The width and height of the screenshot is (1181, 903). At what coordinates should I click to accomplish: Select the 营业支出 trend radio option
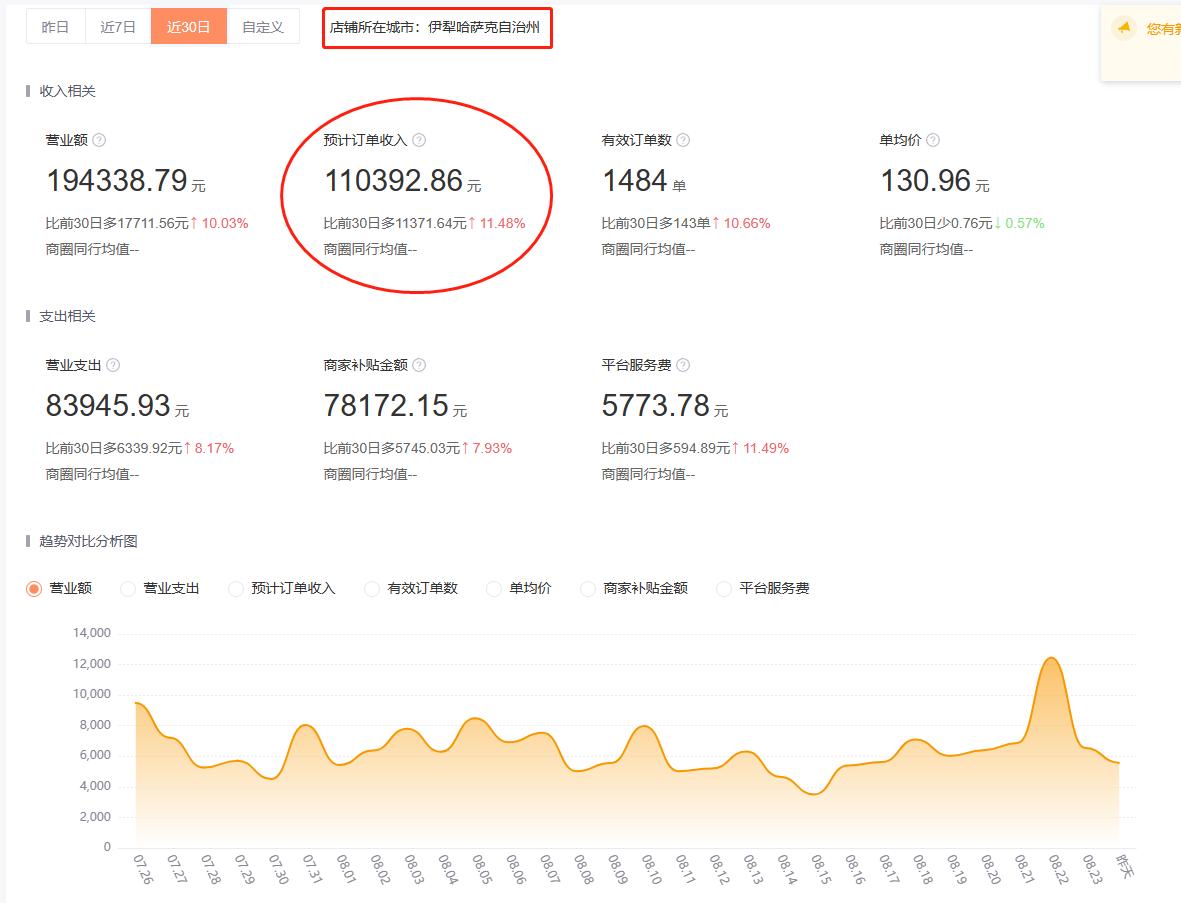128,589
